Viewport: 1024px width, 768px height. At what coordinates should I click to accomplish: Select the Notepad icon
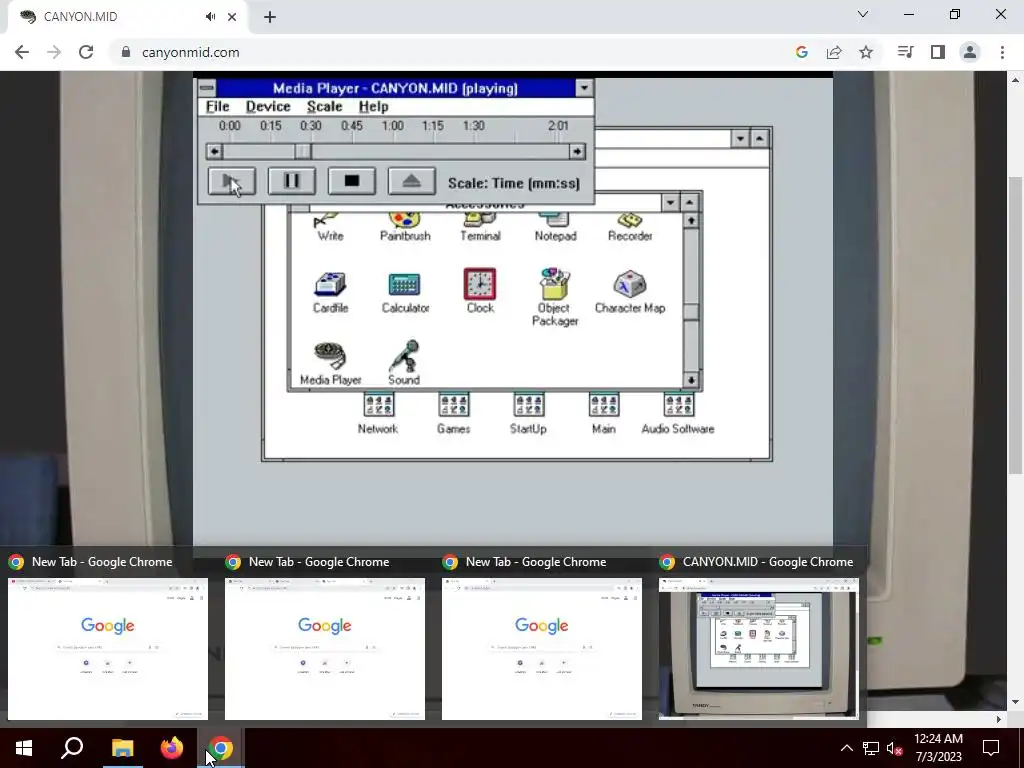coord(555,225)
